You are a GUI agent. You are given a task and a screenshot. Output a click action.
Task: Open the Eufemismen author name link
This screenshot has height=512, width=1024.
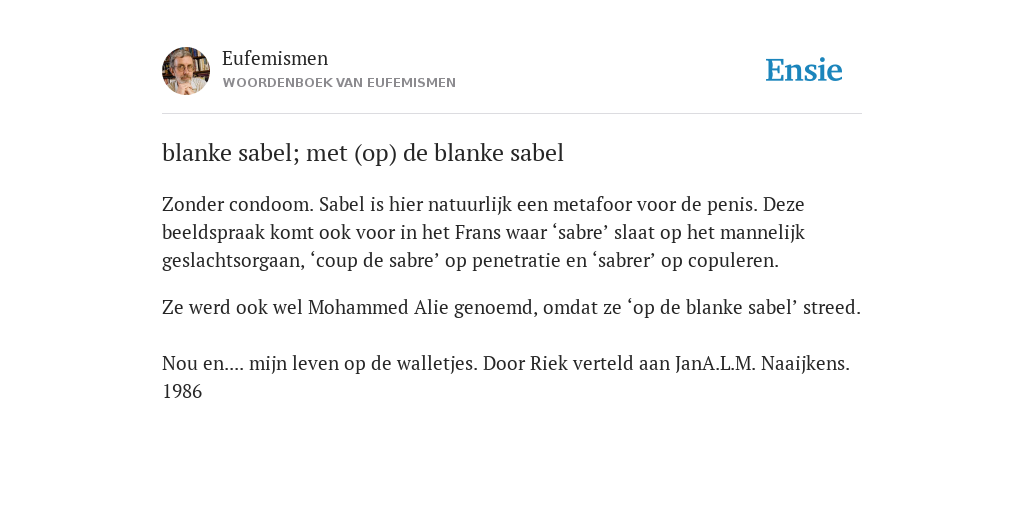pyautogui.click(x=275, y=59)
